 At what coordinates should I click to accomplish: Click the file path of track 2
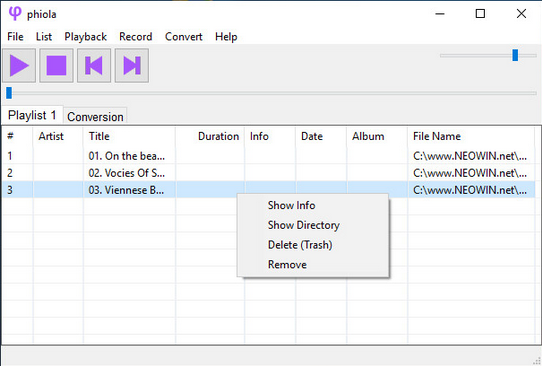pos(470,173)
